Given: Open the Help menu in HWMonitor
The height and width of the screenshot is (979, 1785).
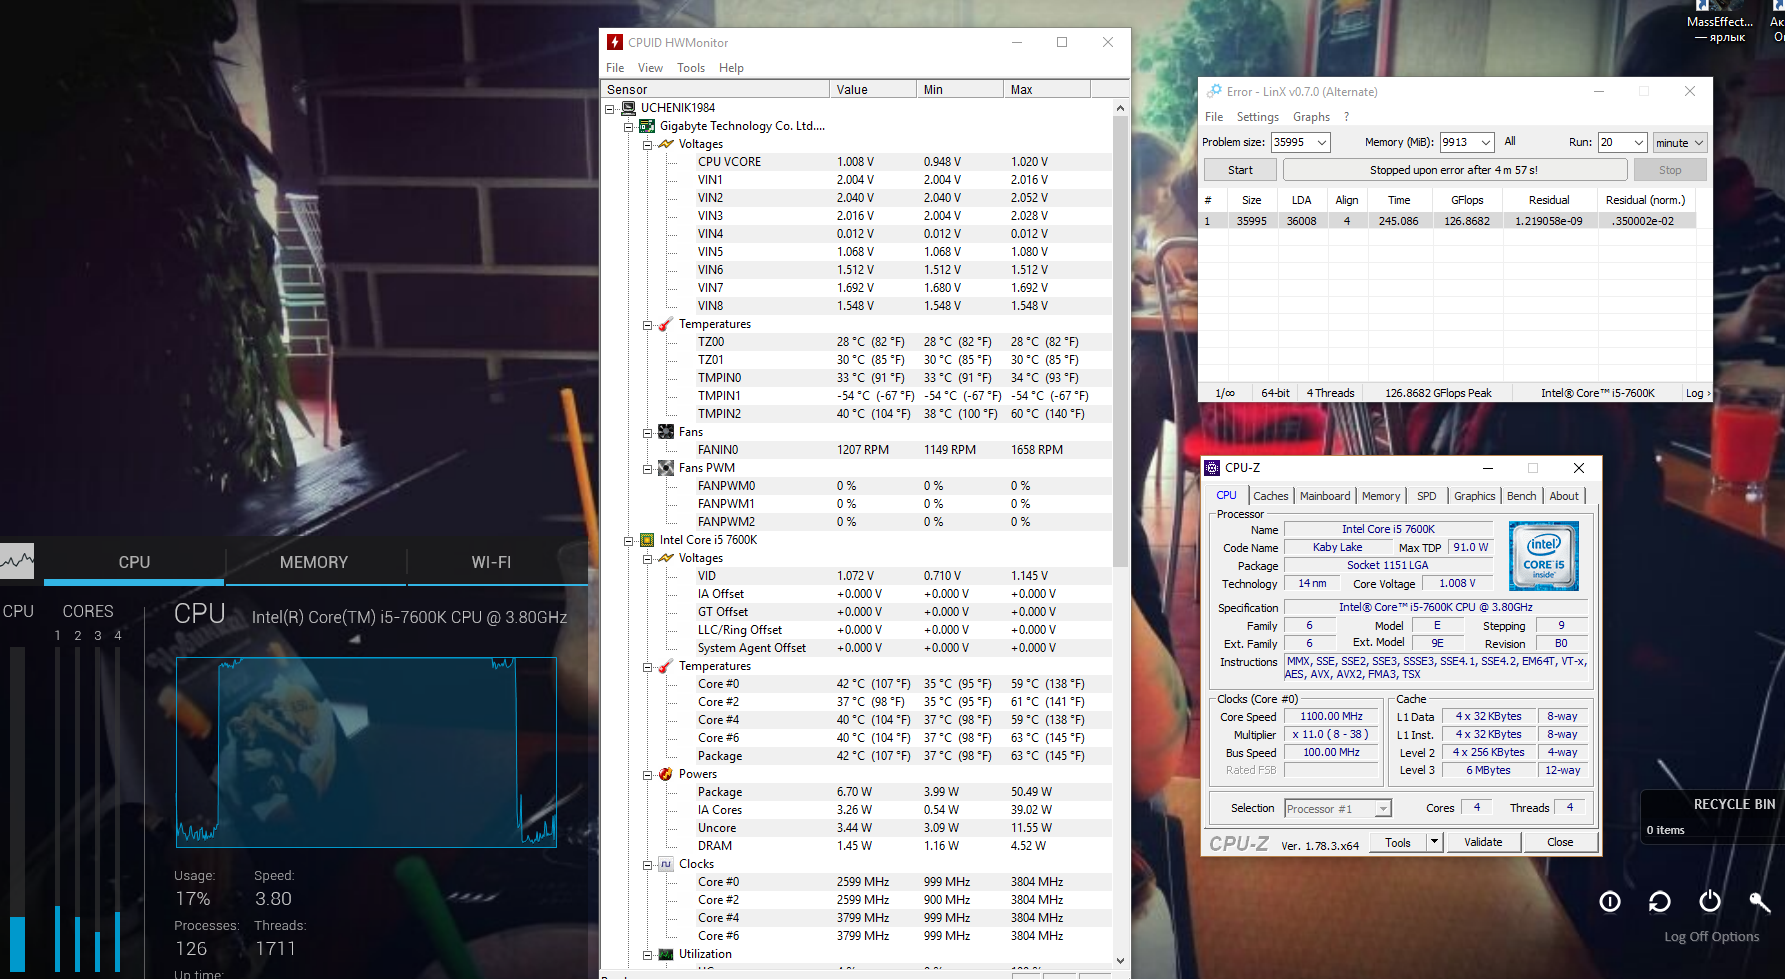Looking at the screenshot, I should click(x=731, y=68).
